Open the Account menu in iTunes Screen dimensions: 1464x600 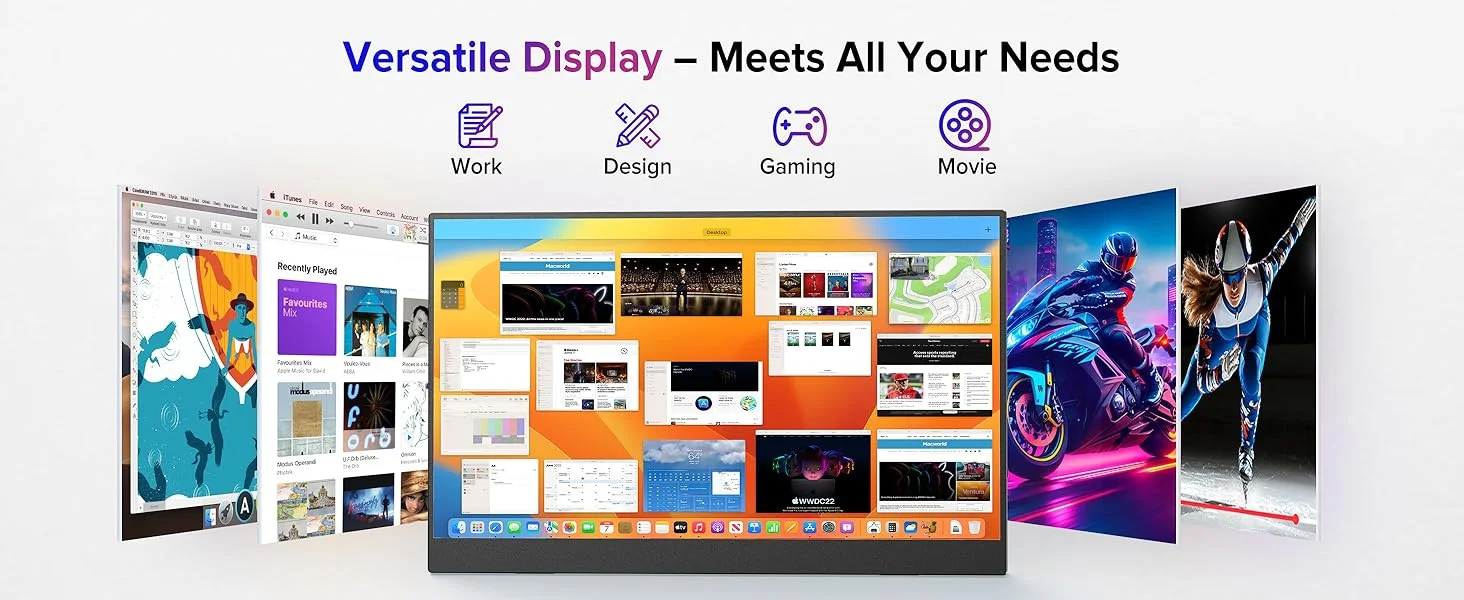point(409,217)
